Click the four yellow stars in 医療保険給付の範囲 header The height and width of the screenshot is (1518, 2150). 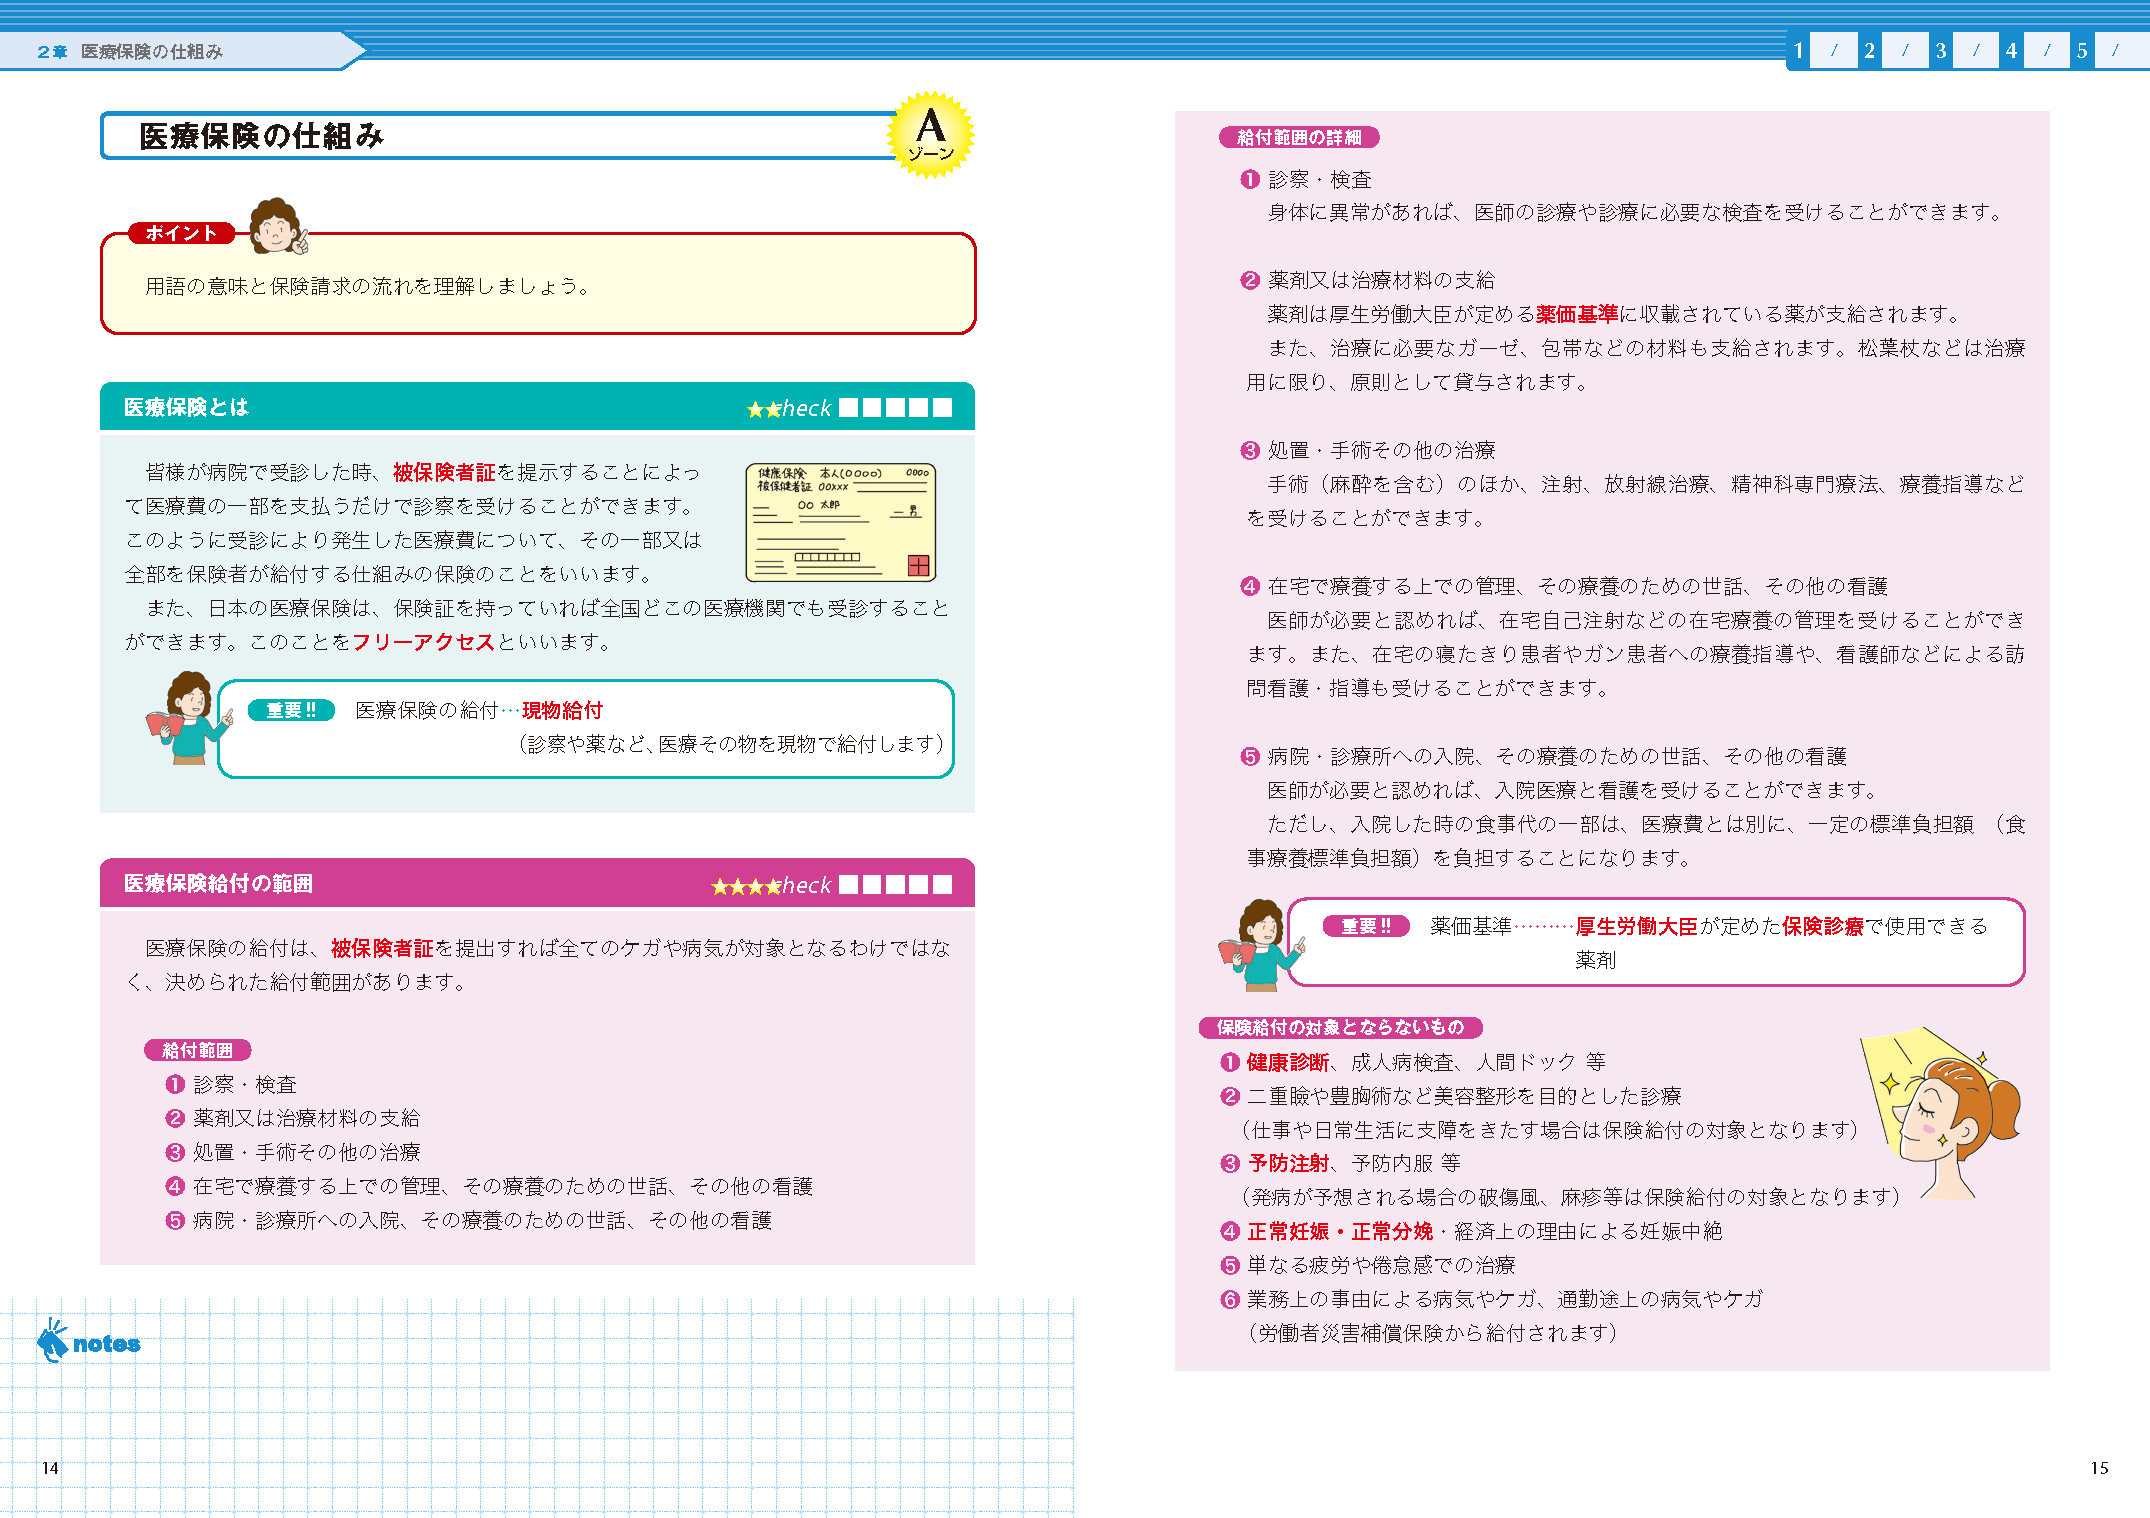746,886
